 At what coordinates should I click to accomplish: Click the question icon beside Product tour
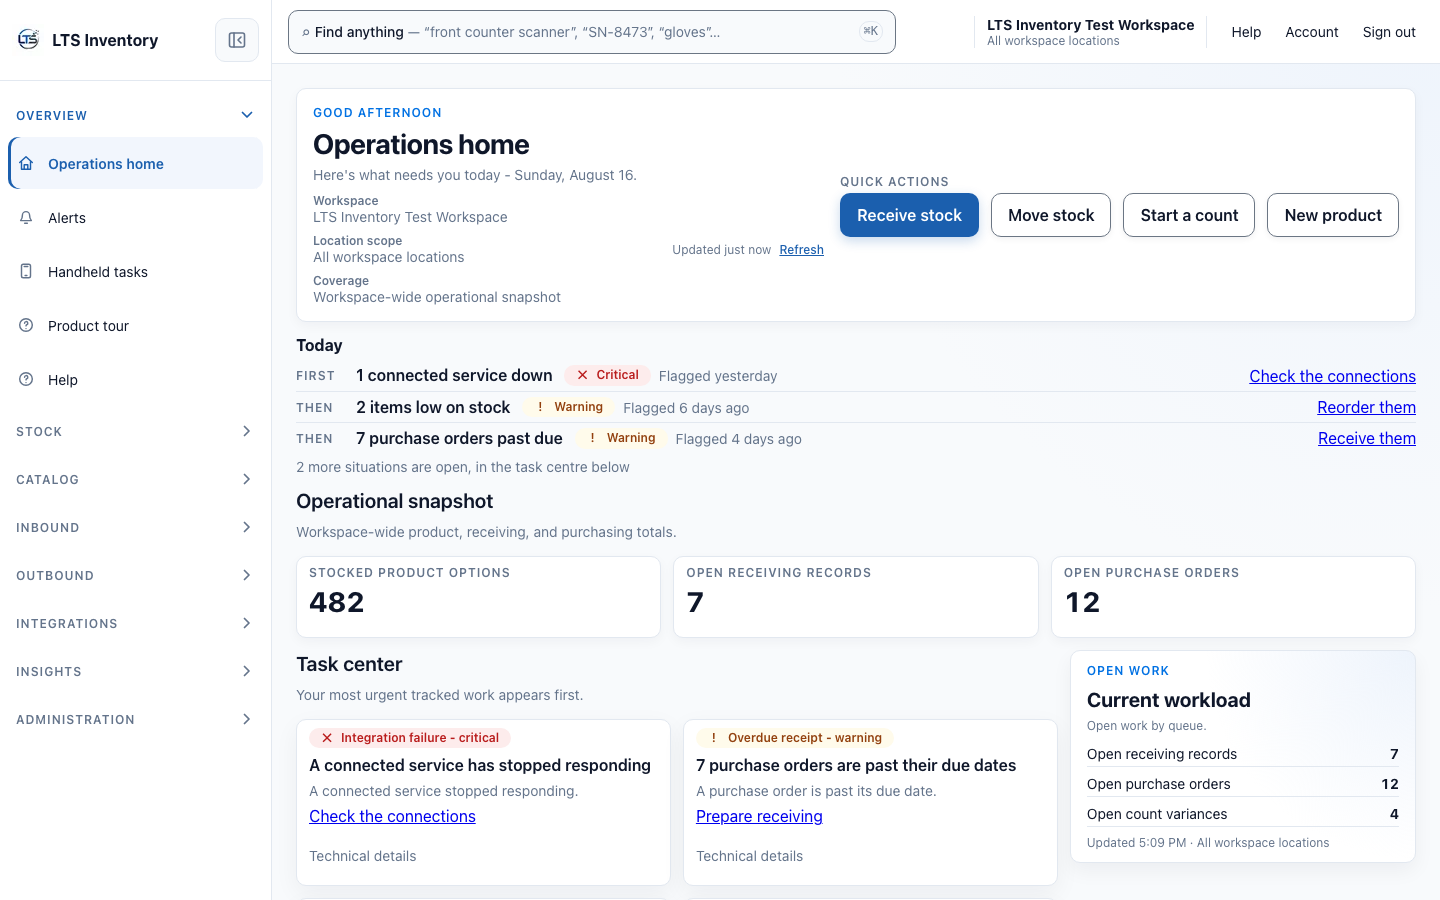27,325
